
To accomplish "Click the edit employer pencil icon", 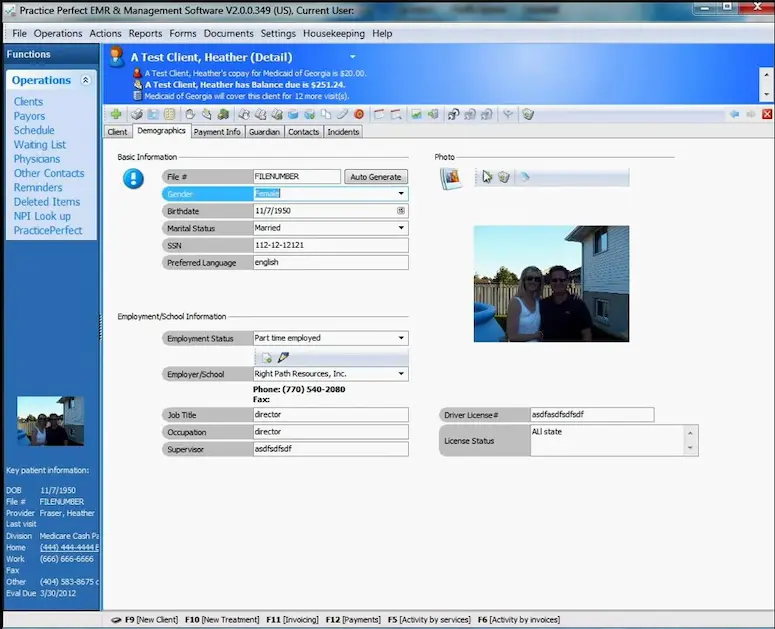I will 283,357.
